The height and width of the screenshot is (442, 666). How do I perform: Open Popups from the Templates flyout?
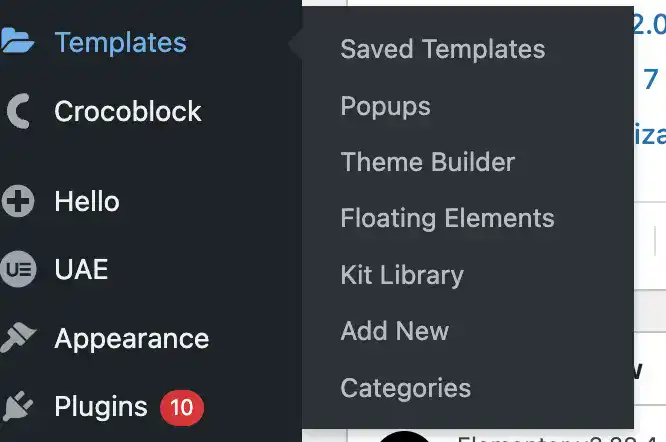tap(385, 106)
